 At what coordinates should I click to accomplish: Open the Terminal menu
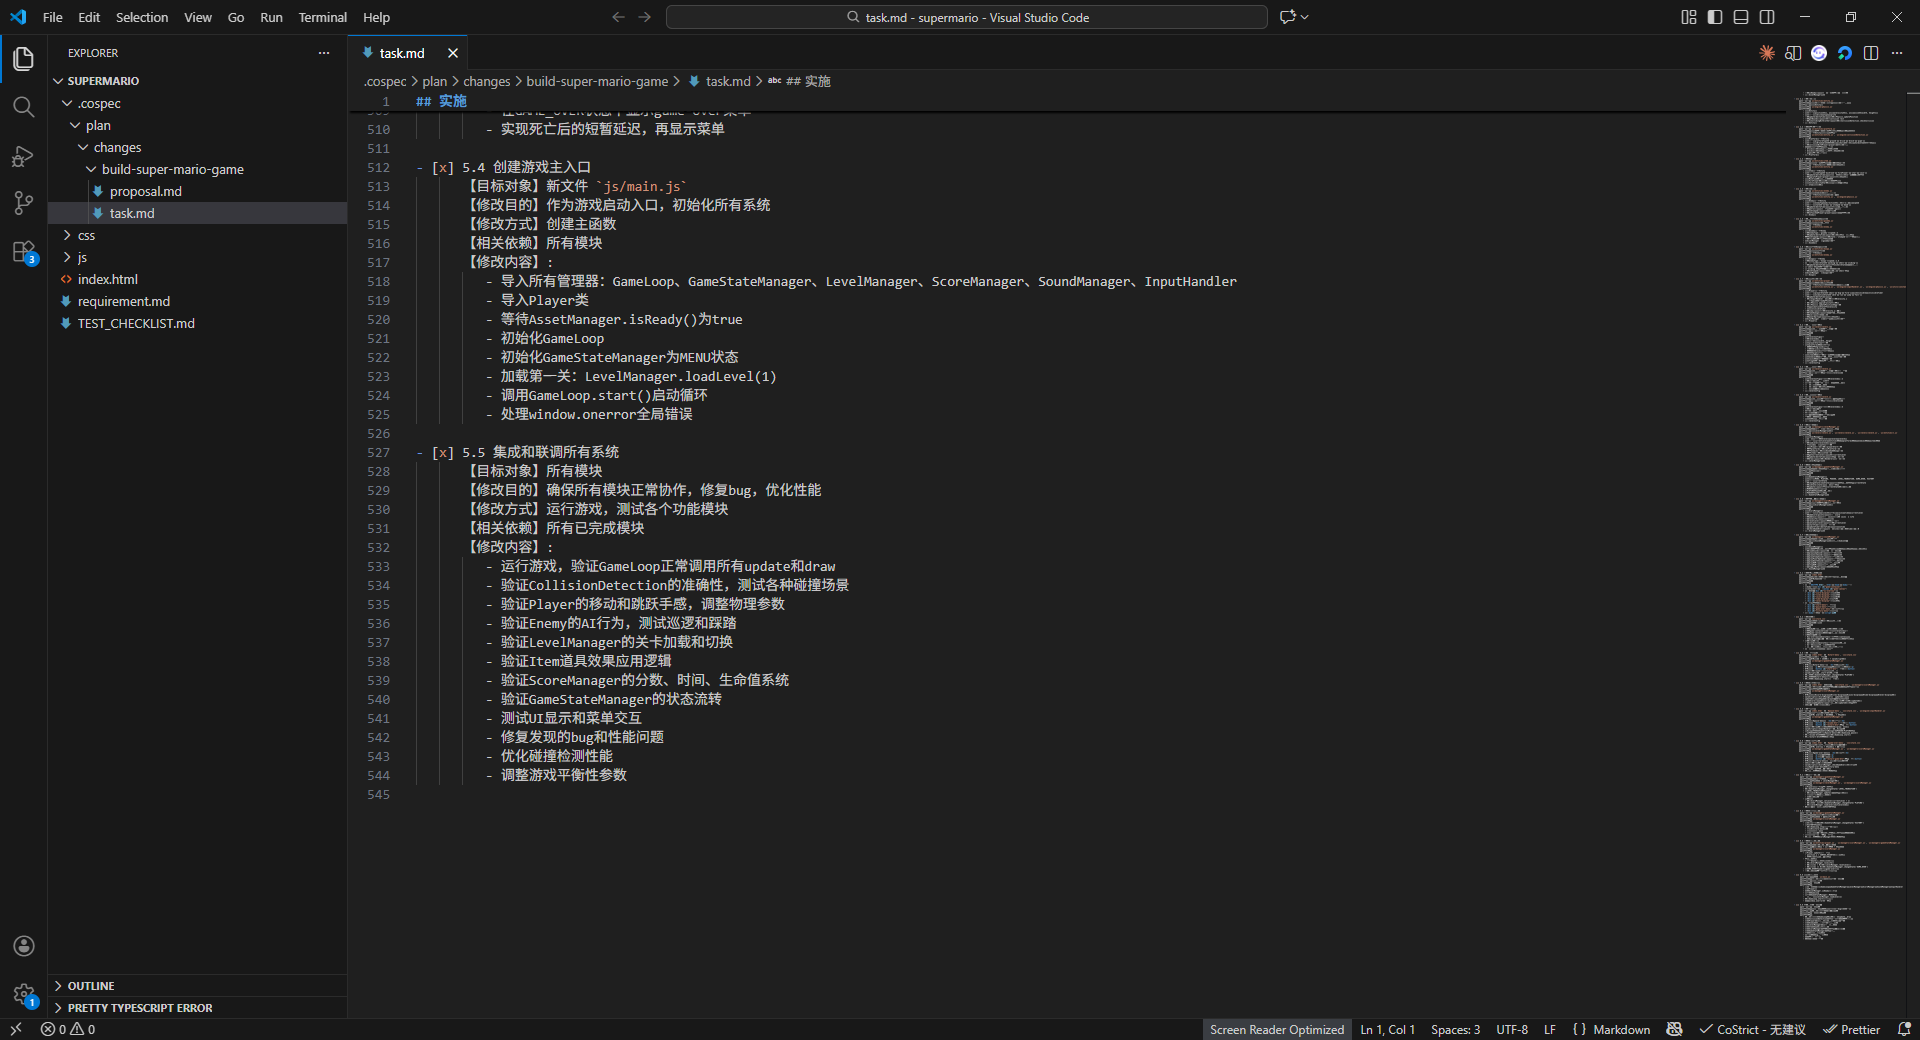click(x=322, y=17)
